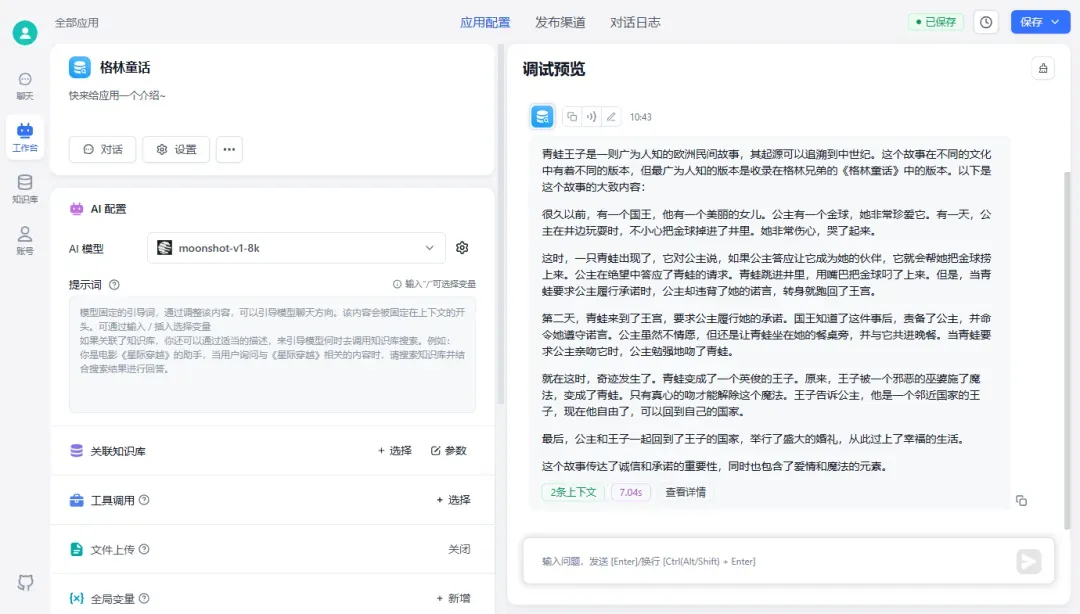1080x614 pixels.
Task: Click the help icon beside 提示词
Action: [114, 285]
